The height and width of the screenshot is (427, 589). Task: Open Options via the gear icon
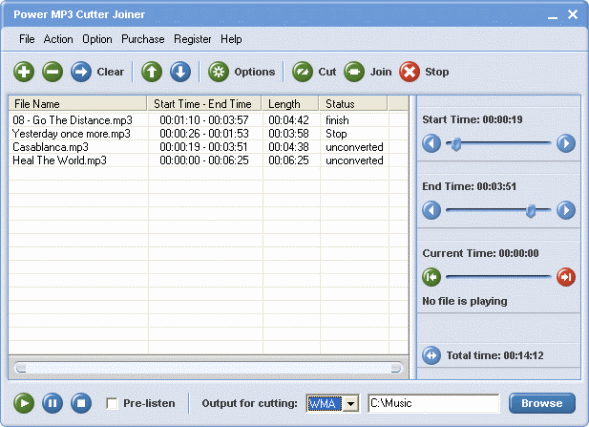(219, 72)
